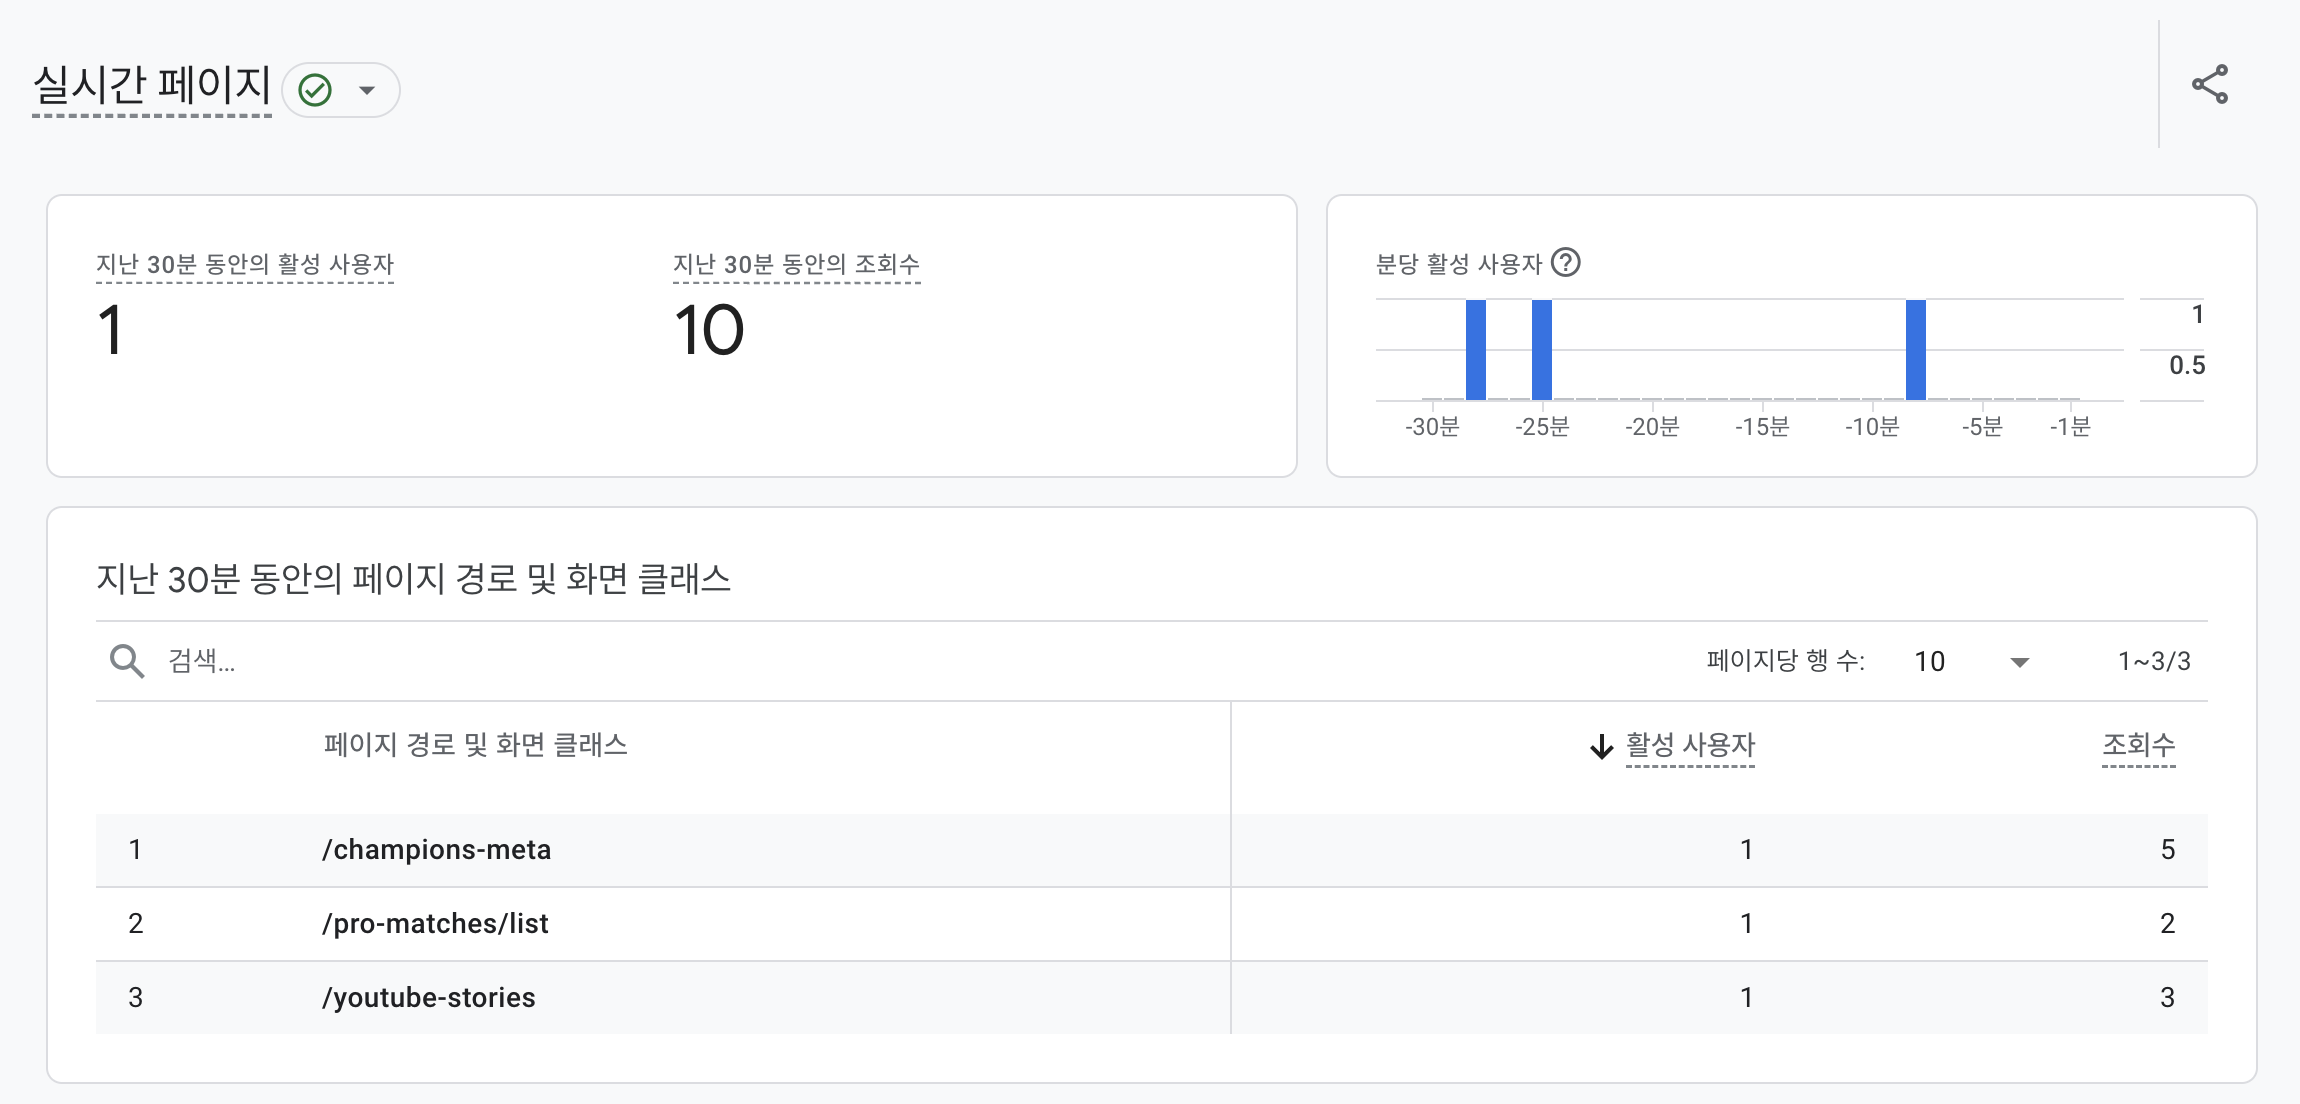Click the share report icon
2300x1104 pixels.
pyautogui.click(x=2209, y=85)
